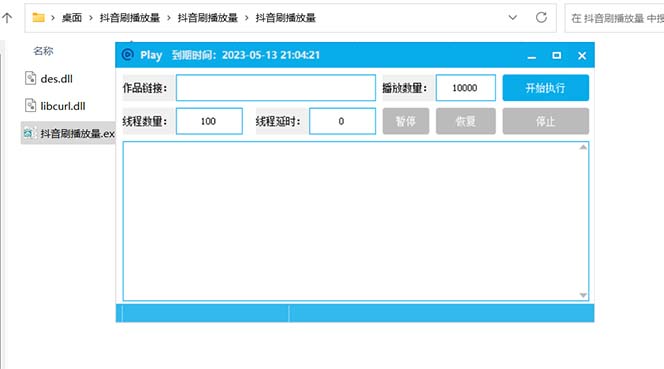Click the 开始执行 button
Image resolution: width=664 pixels, height=369 pixels.
pos(545,88)
